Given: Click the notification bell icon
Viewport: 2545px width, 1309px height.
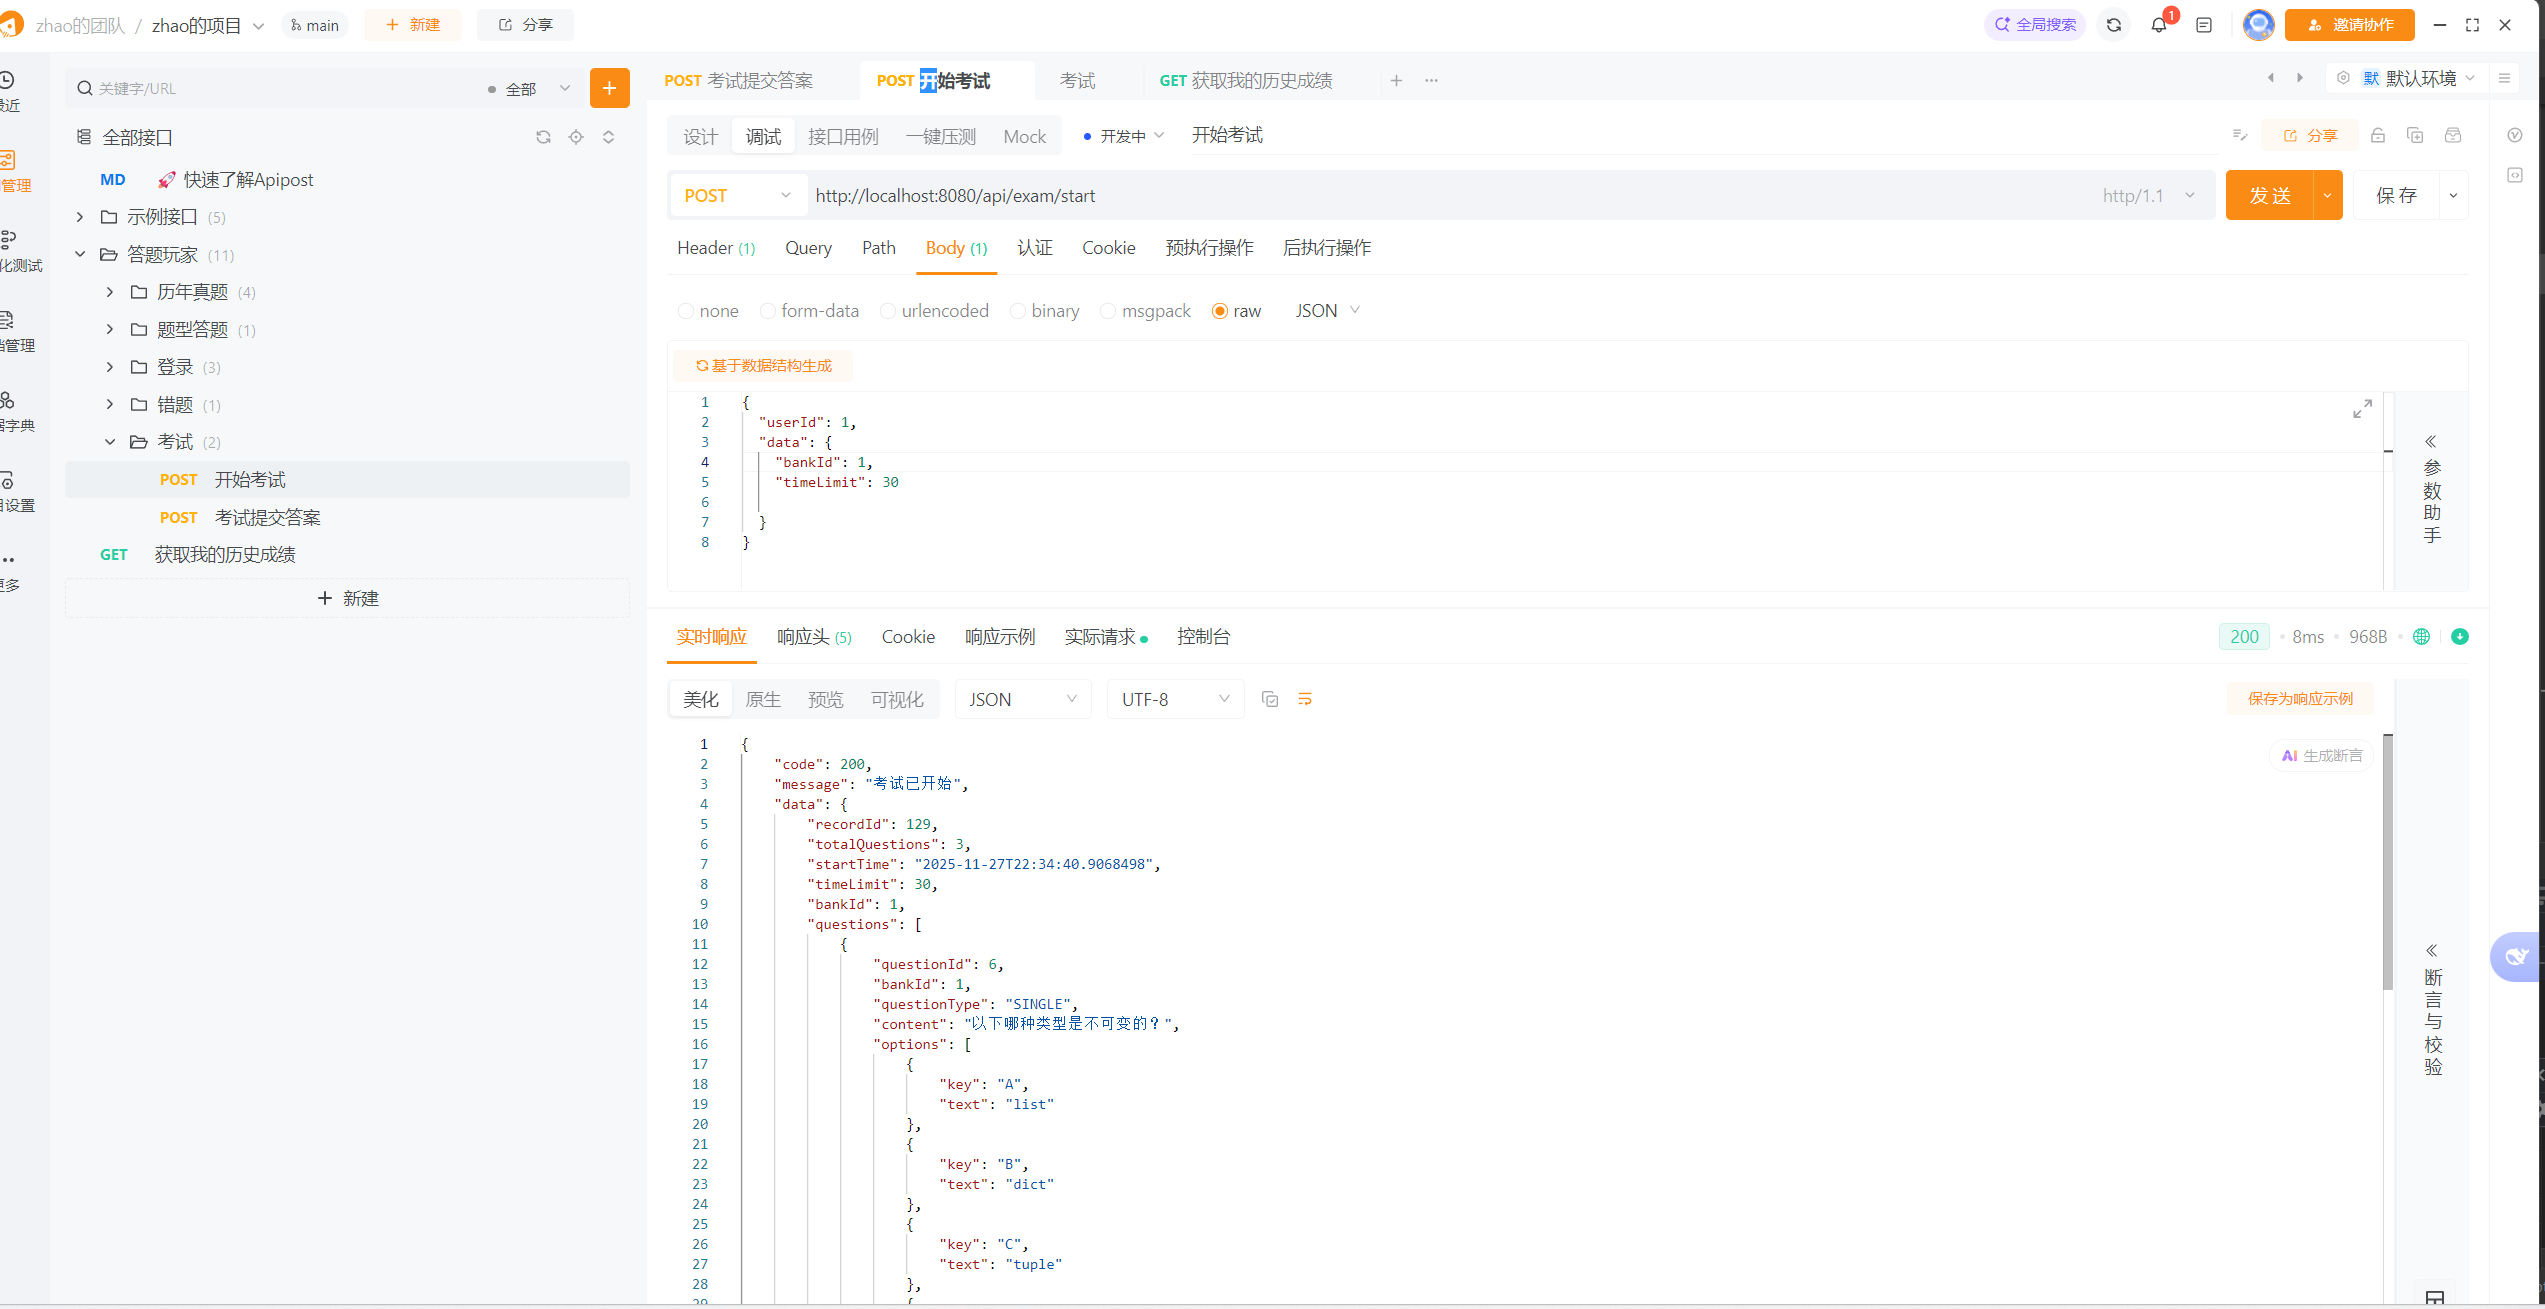Looking at the screenshot, I should pos(2158,25).
